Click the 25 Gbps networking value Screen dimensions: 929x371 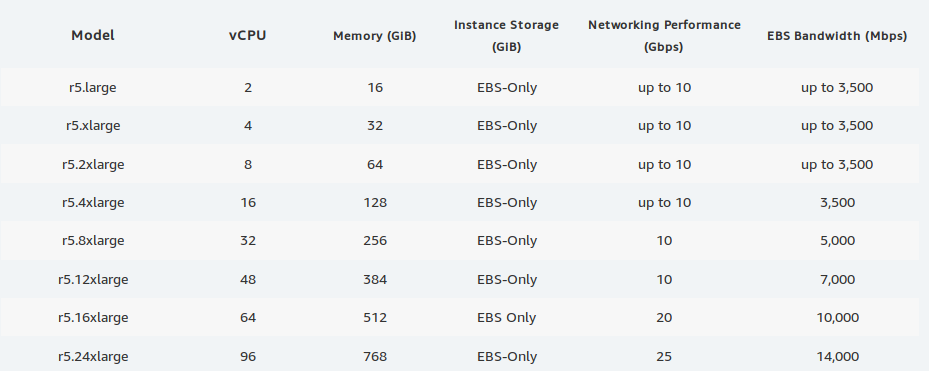(x=664, y=356)
